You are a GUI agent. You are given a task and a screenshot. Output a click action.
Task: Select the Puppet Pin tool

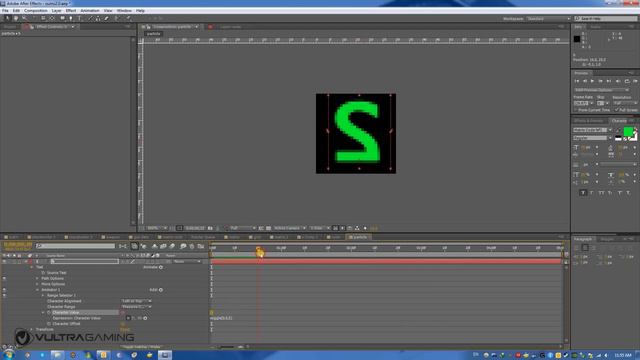pyautogui.click(x=128, y=18)
